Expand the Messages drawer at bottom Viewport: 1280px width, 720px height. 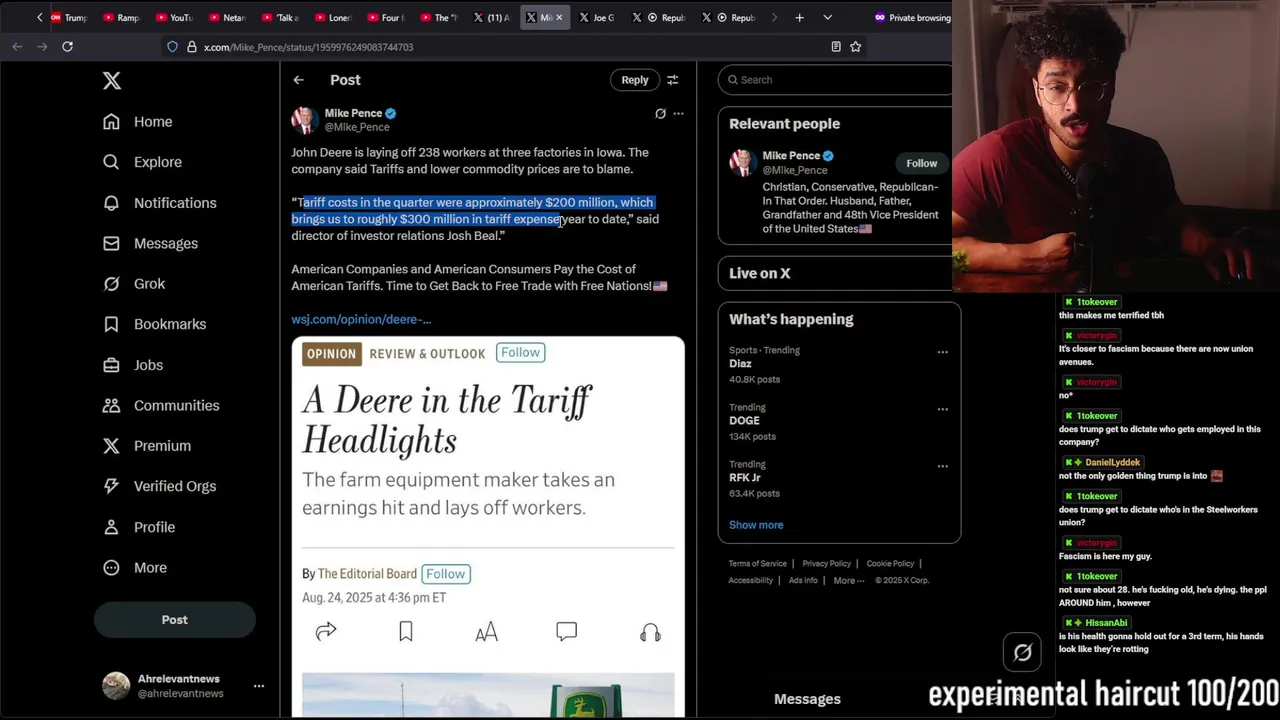coord(807,699)
